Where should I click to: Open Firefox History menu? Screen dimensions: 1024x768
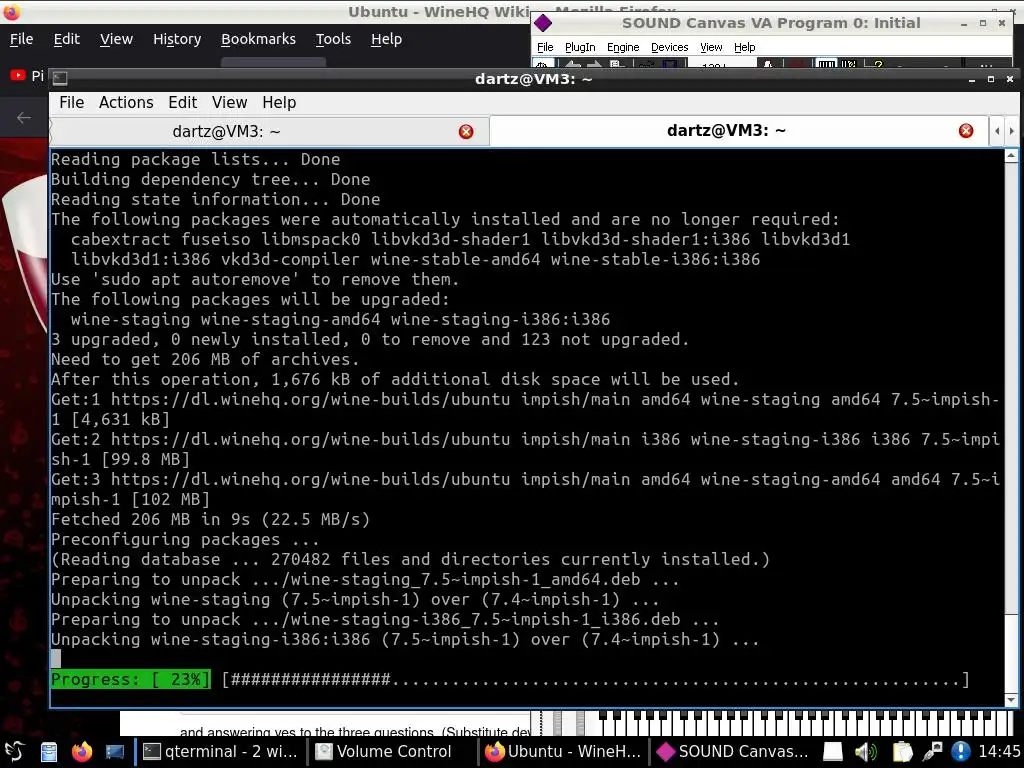177,39
